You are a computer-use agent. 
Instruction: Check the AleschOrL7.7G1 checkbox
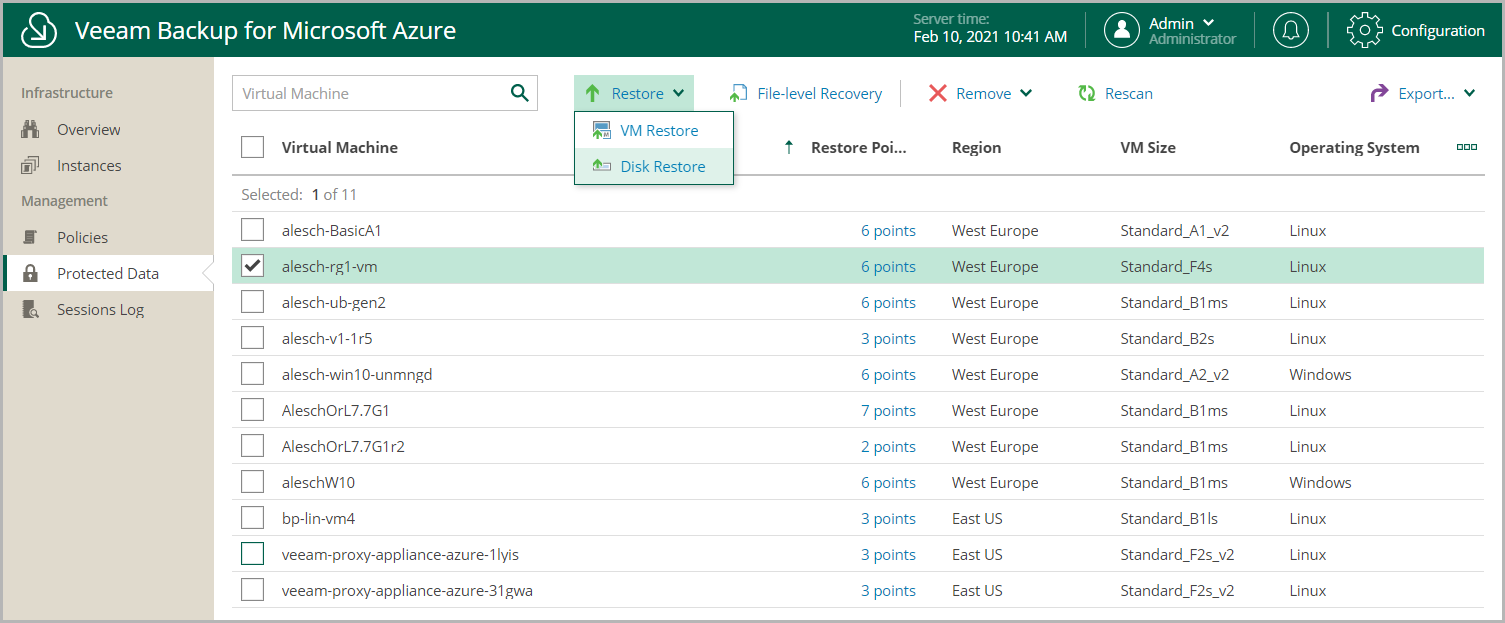pyautogui.click(x=253, y=410)
